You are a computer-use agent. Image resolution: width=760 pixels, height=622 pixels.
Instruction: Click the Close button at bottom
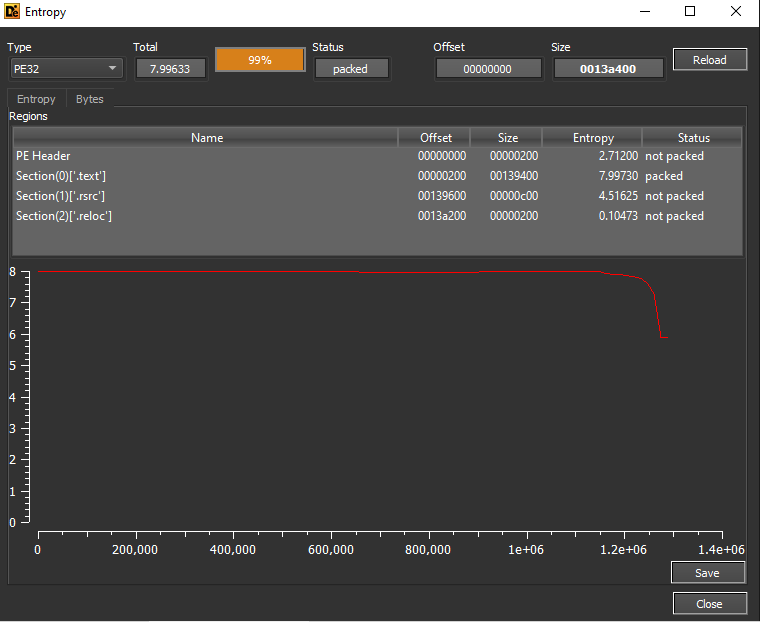710,604
